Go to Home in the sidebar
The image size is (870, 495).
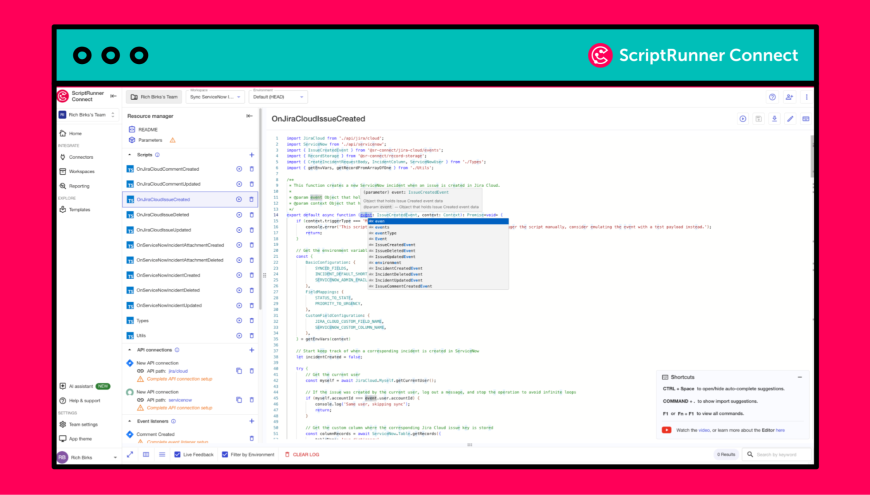(x=71, y=134)
